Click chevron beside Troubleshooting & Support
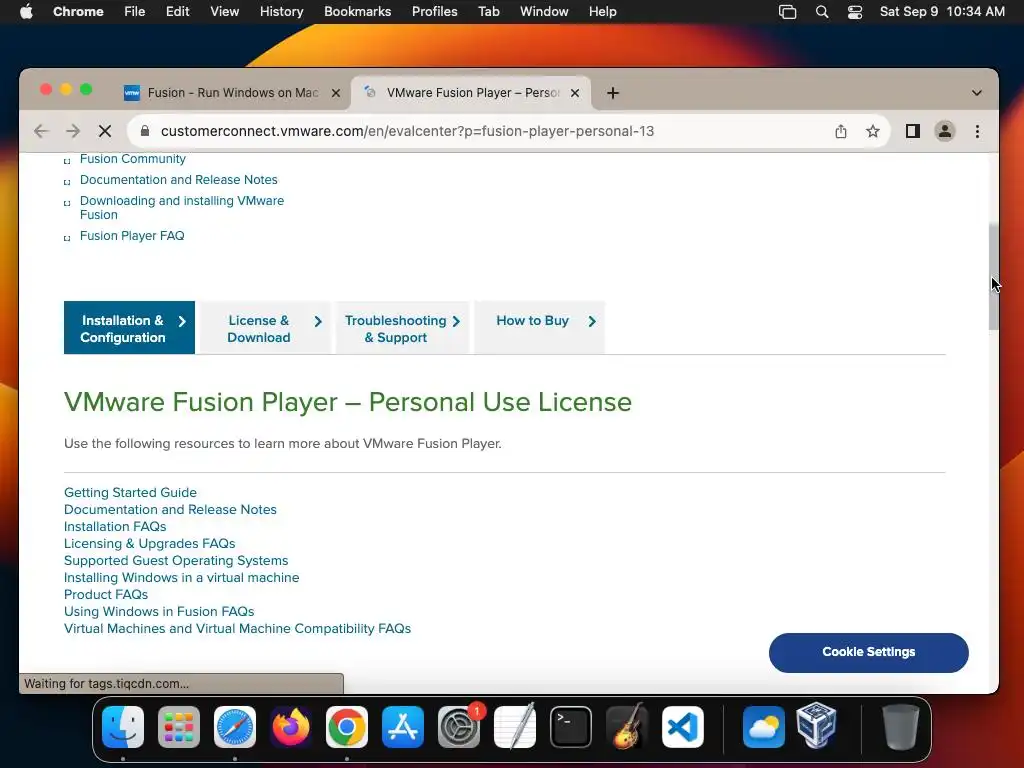Viewport: 1024px width, 768px height. pyautogui.click(x=456, y=321)
